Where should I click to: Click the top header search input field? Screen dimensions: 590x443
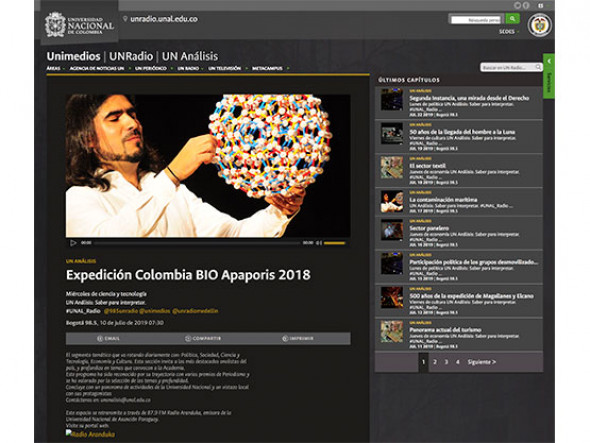(x=476, y=20)
